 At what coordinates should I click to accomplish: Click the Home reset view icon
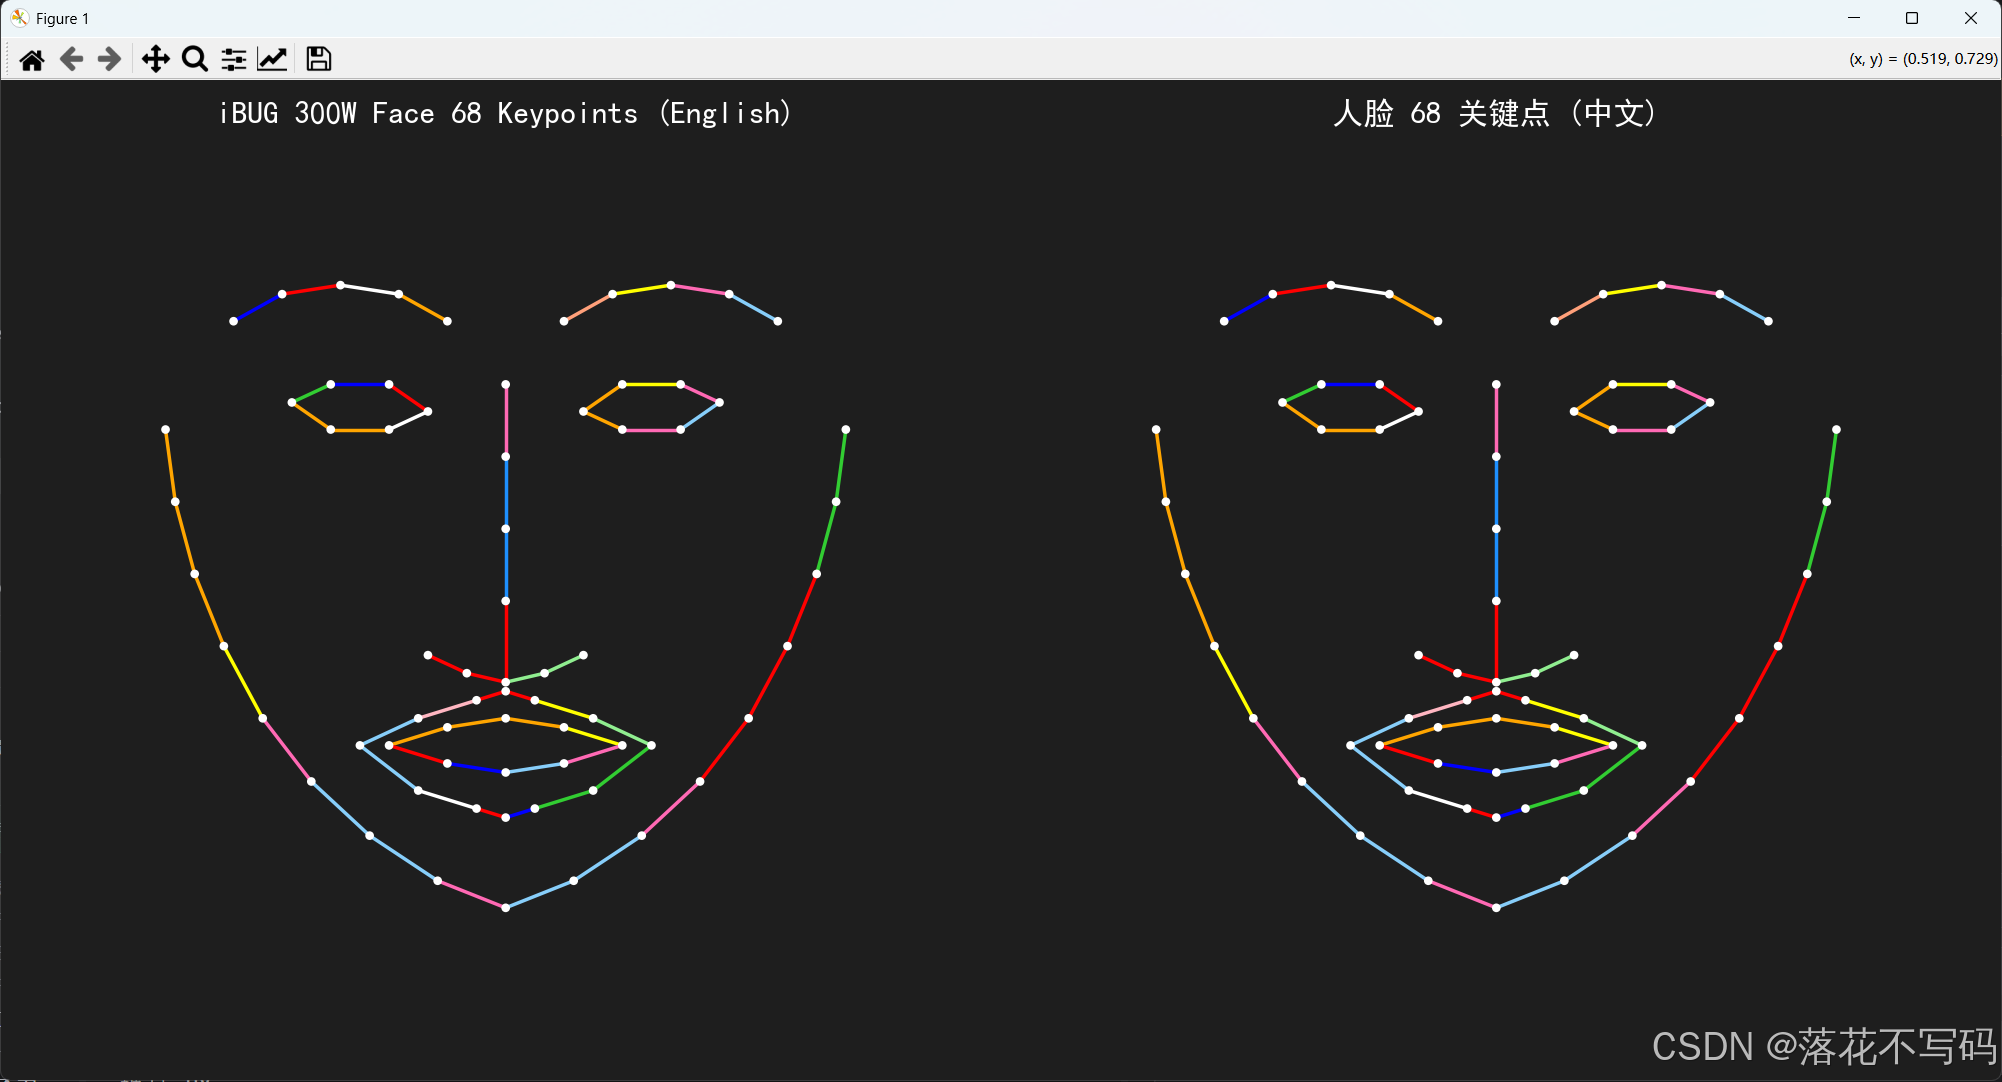tap(32, 60)
